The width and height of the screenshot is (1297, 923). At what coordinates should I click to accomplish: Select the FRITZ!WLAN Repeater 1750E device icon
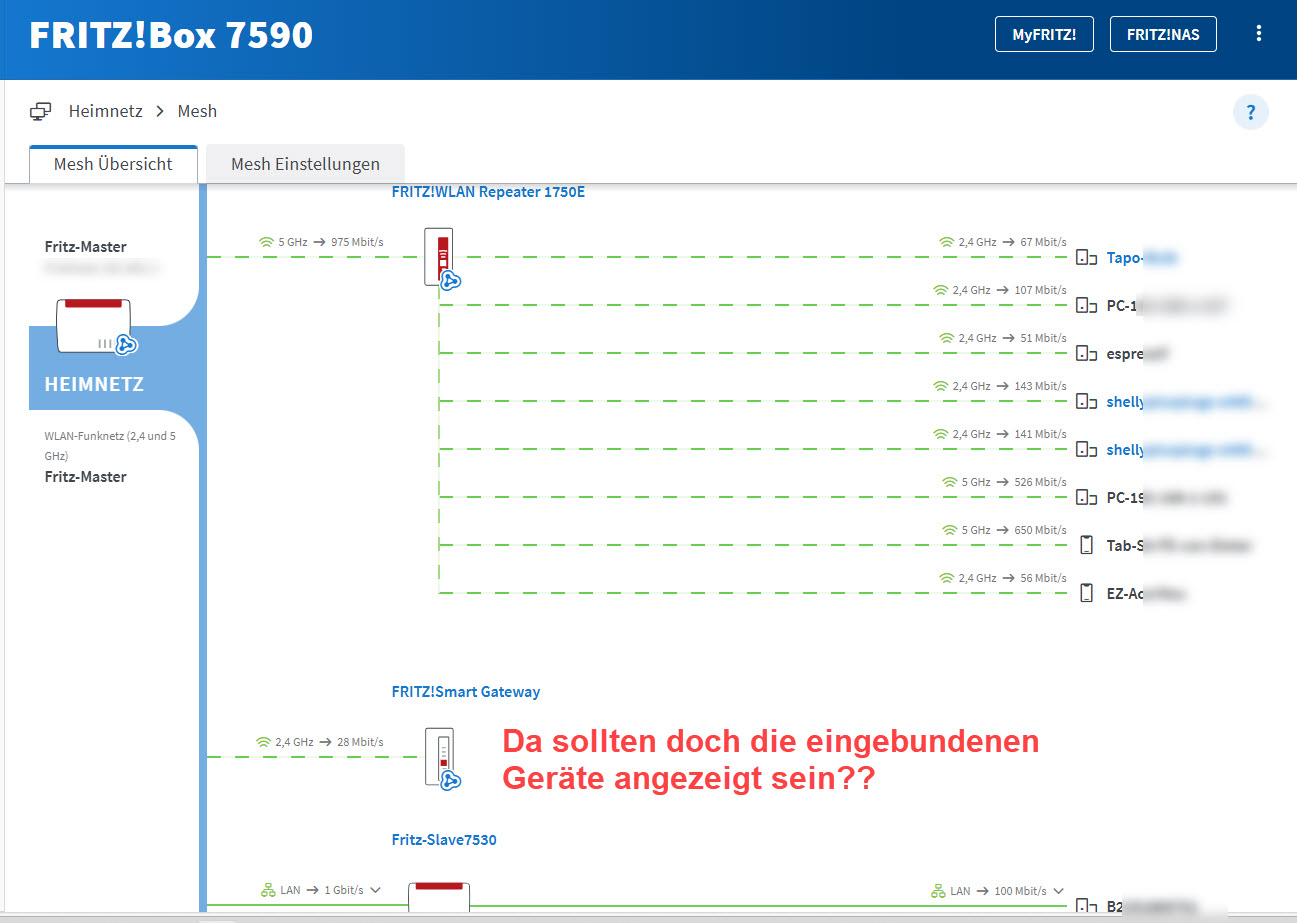pos(441,258)
